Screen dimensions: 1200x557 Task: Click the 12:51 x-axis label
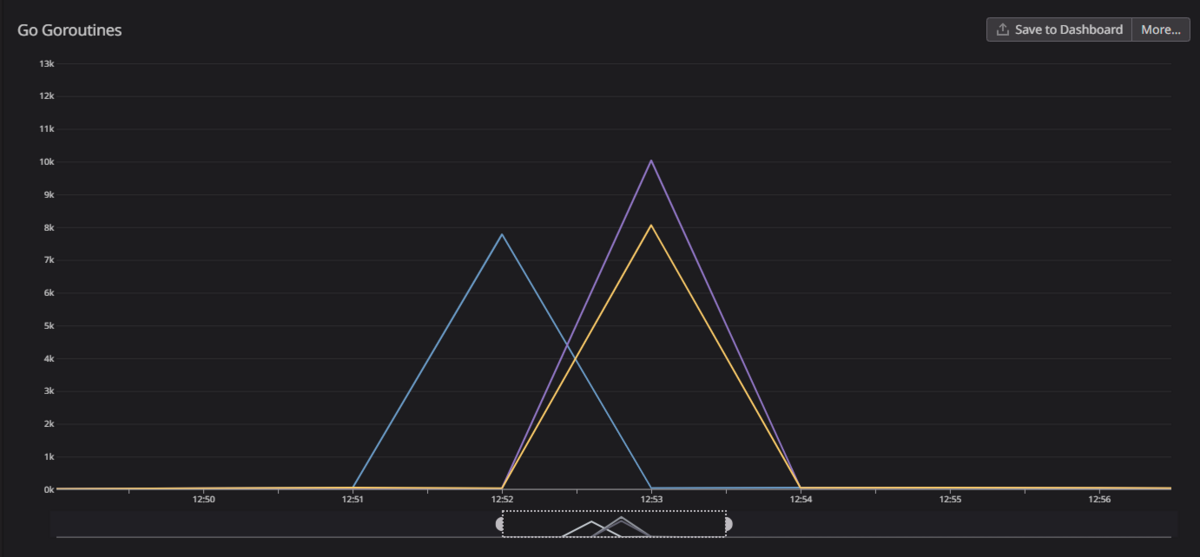pos(352,498)
